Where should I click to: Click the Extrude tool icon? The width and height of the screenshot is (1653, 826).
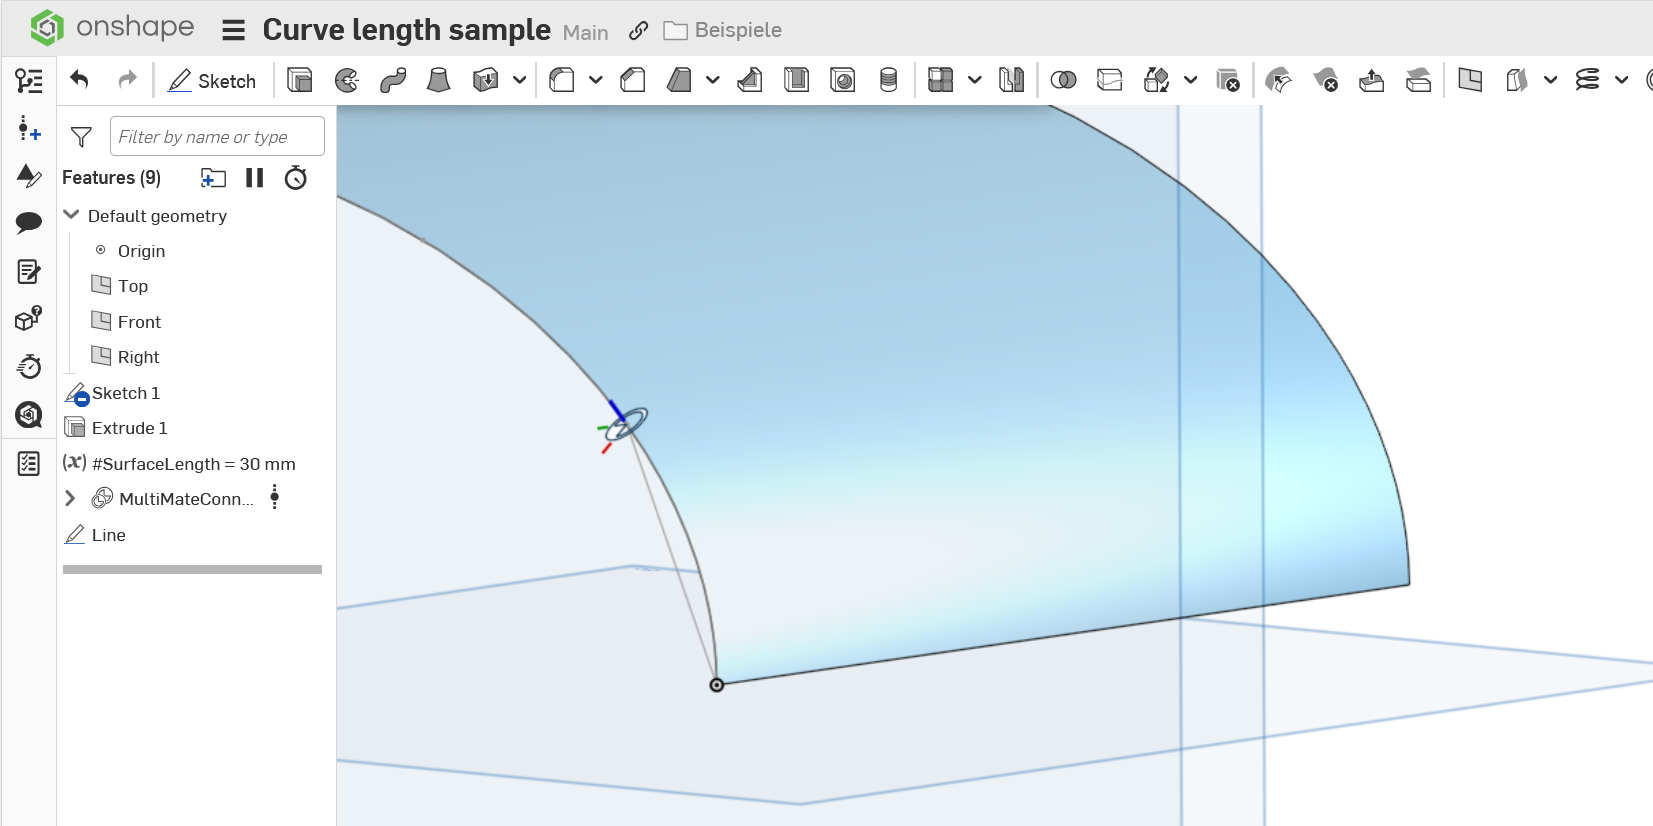299,80
